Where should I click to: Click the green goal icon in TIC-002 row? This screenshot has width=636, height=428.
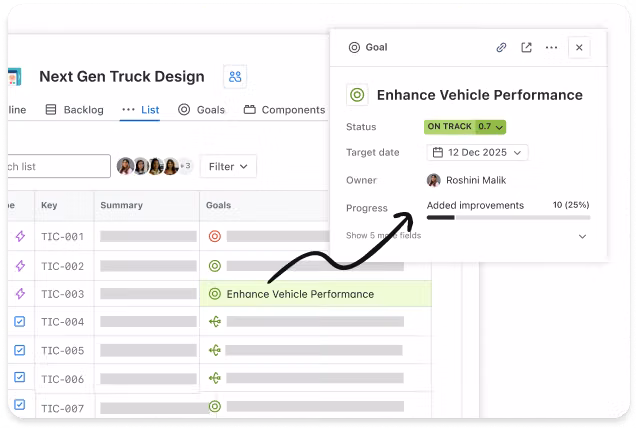pyautogui.click(x=214, y=266)
